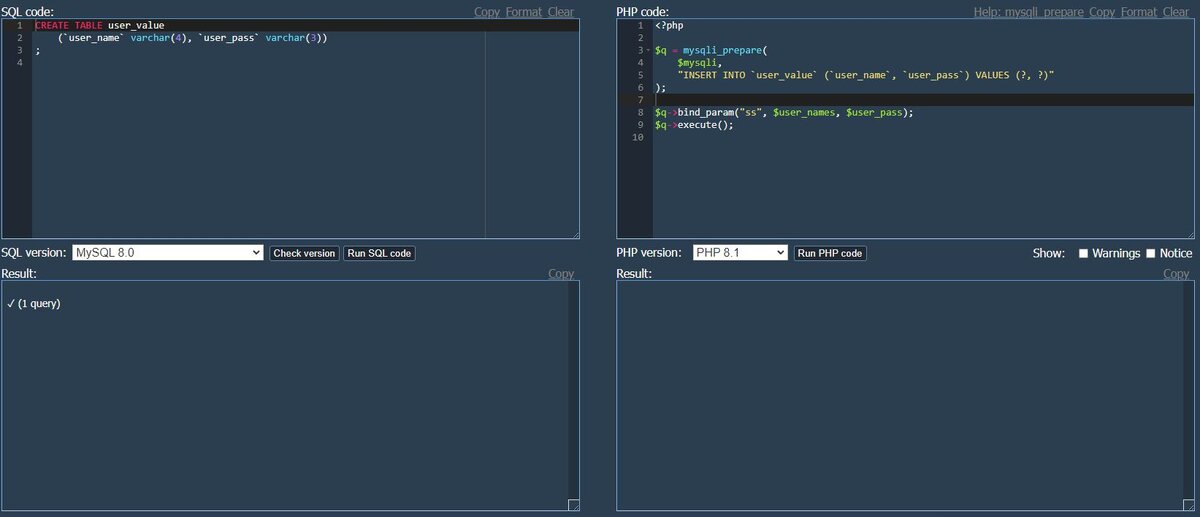The width and height of the screenshot is (1200, 517).
Task: Click the resize handle of SQL result box
Action: pyautogui.click(x=574, y=505)
